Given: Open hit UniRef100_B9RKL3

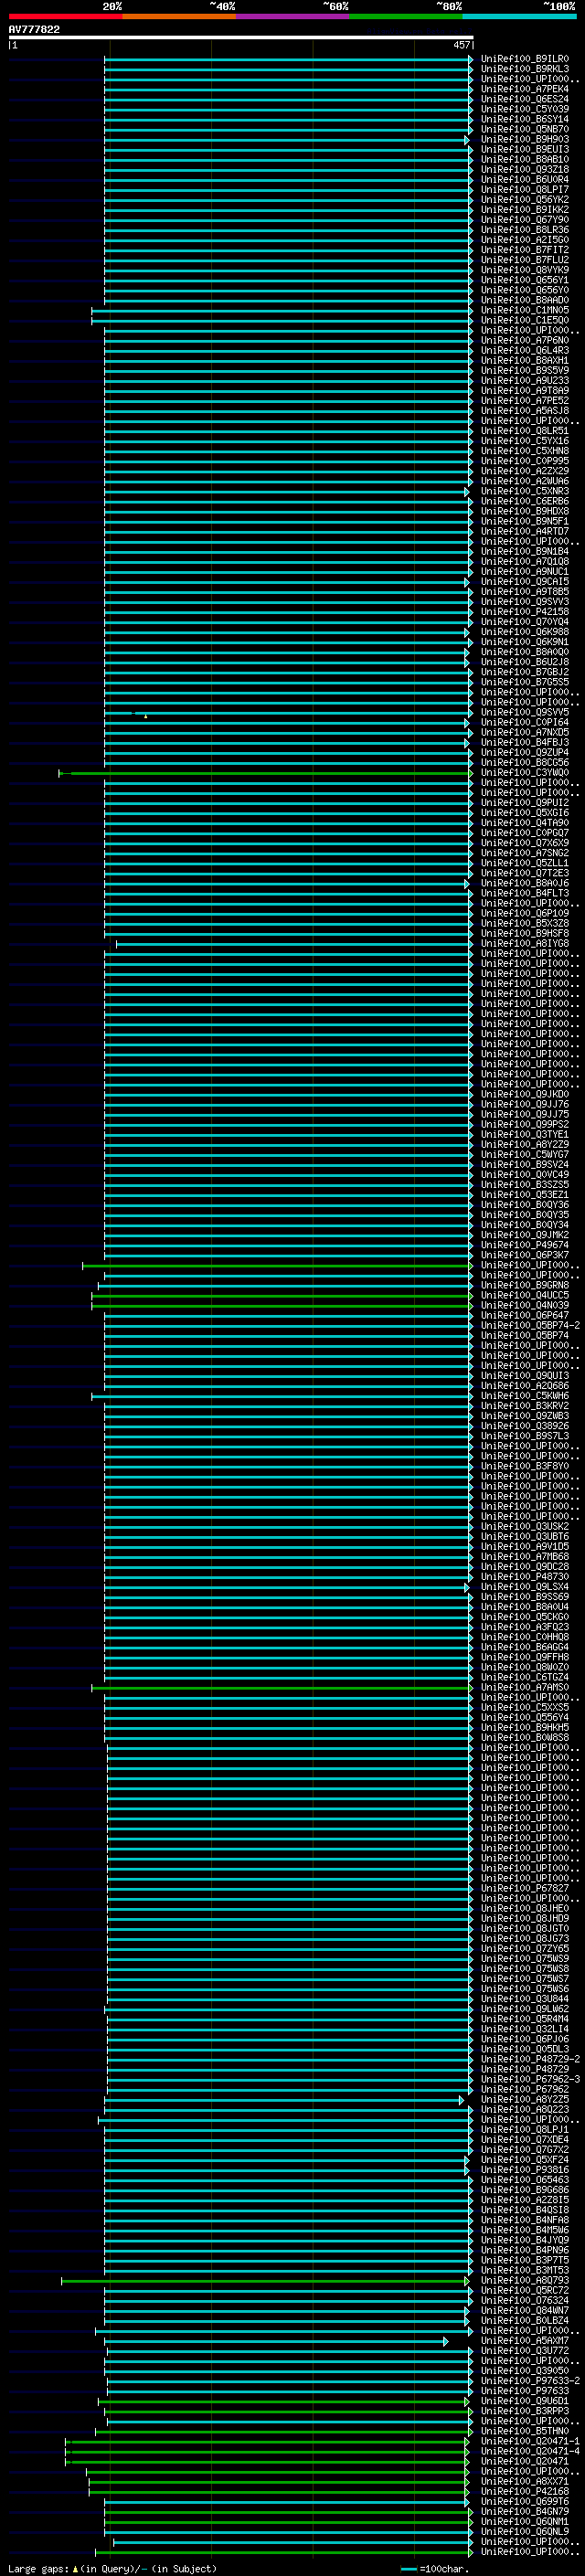Looking at the screenshot, I should [524, 69].
